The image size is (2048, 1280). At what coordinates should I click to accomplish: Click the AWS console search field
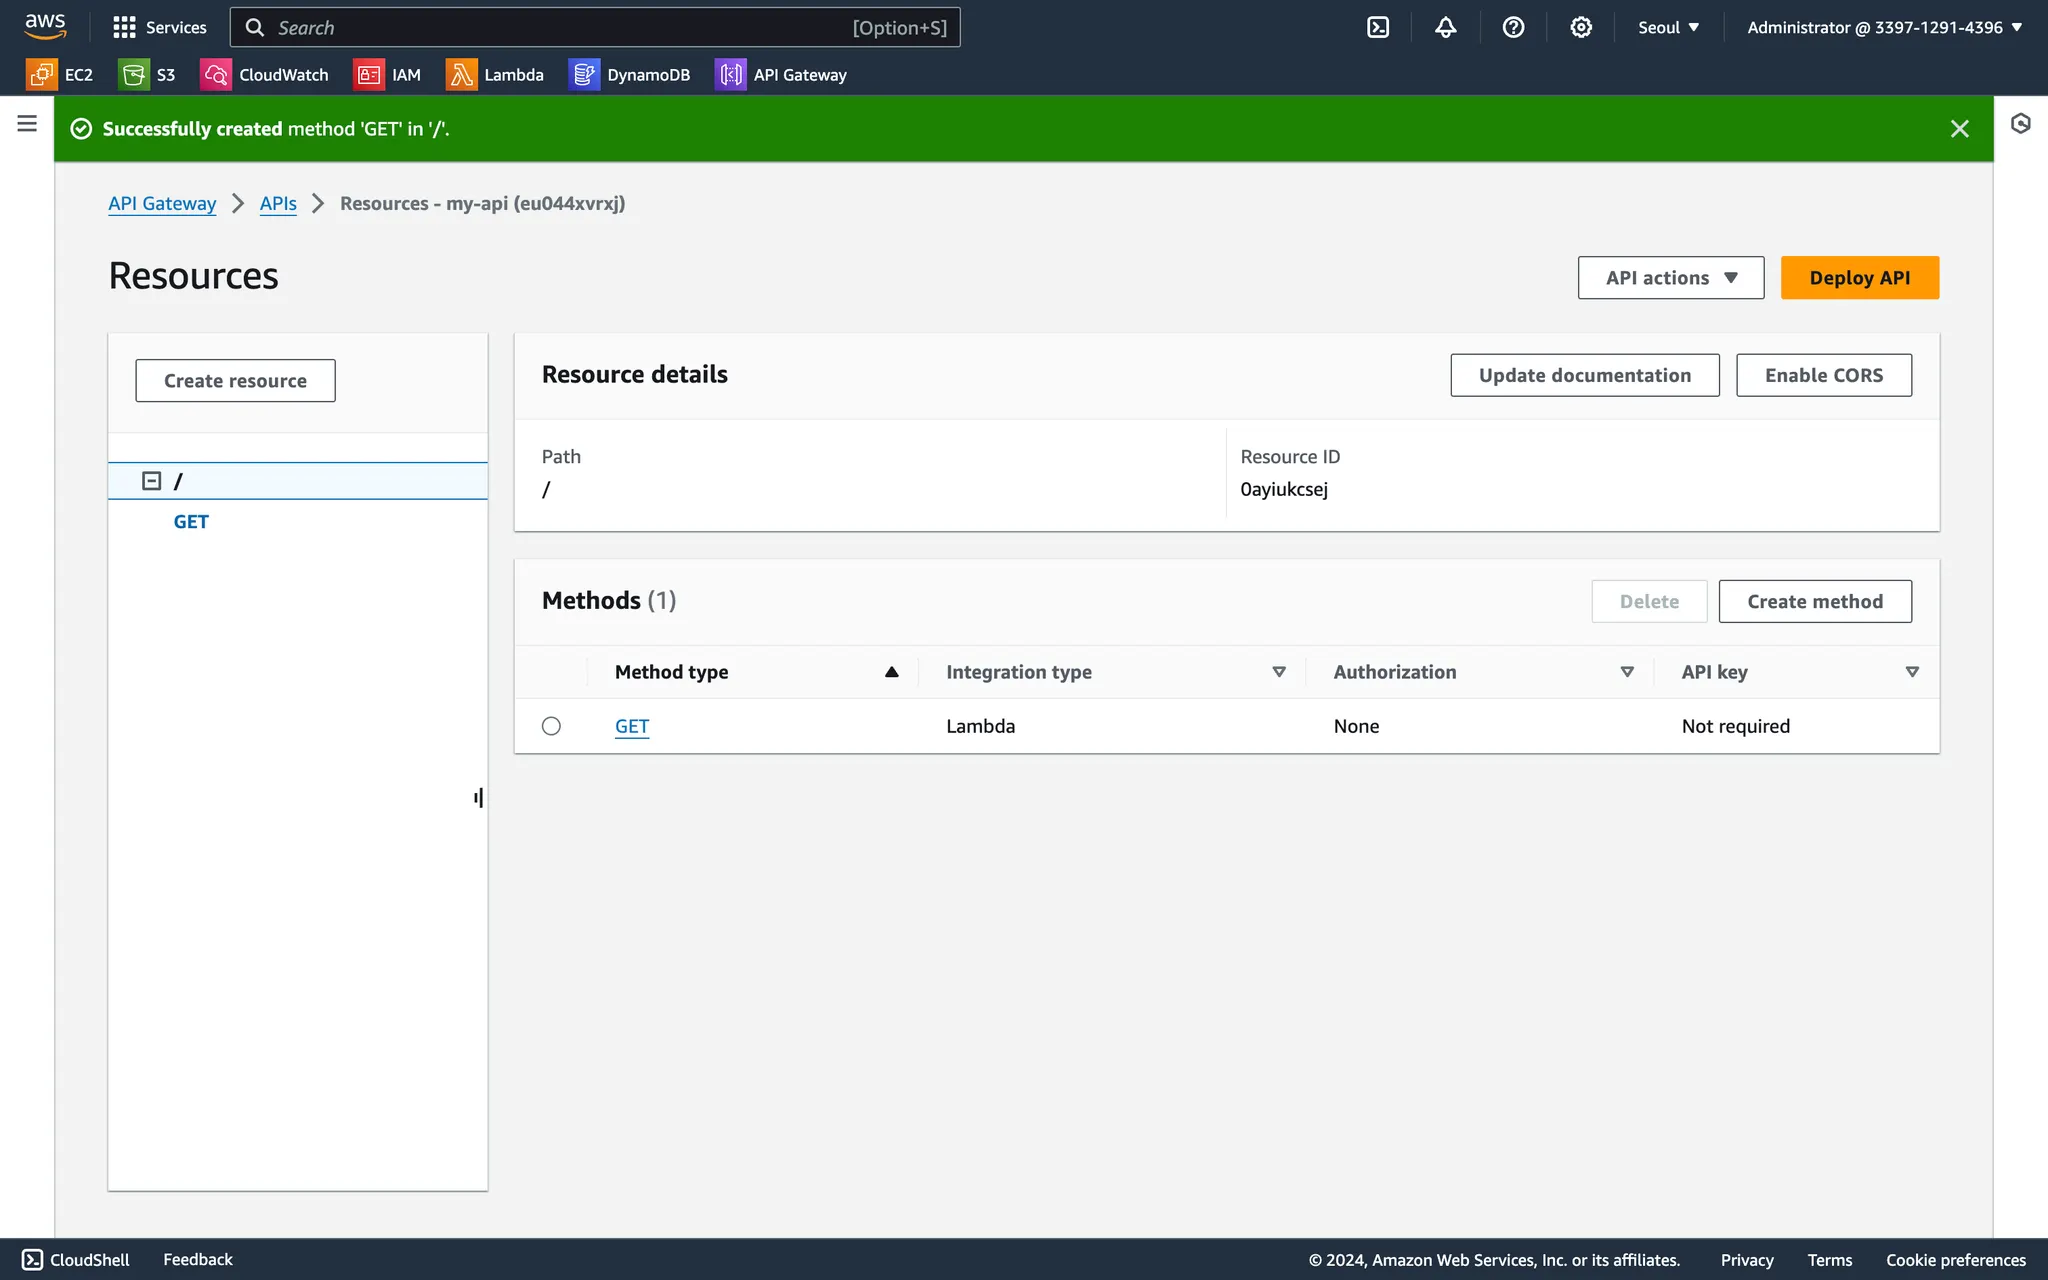point(594,28)
